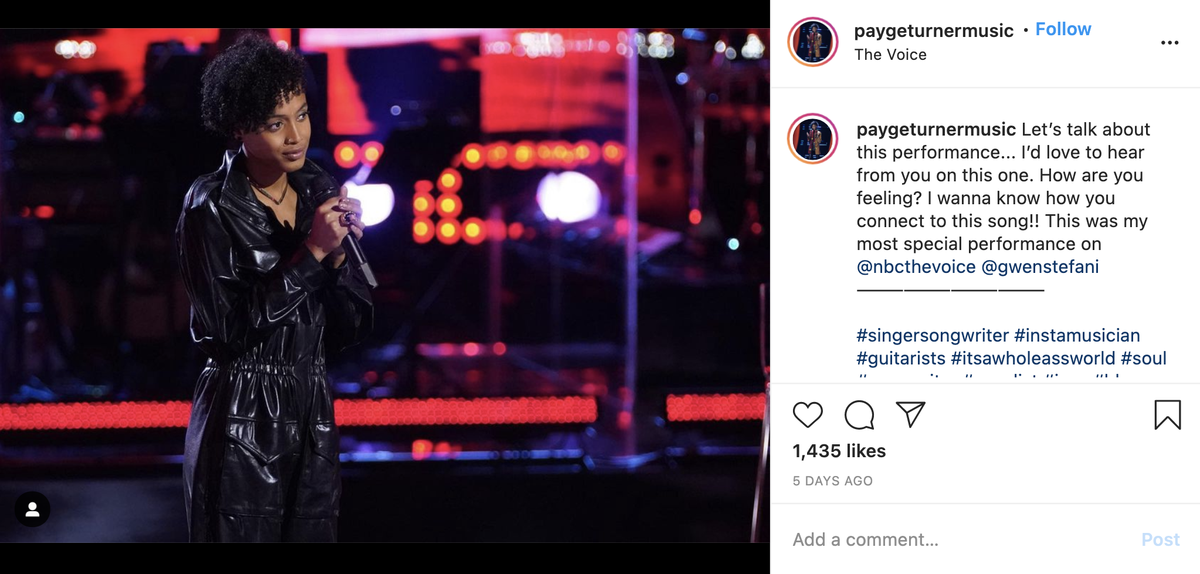Focus the Add a comment field
Viewport: 1200px width, 574px height.
pyautogui.click(x=960, y=539)
